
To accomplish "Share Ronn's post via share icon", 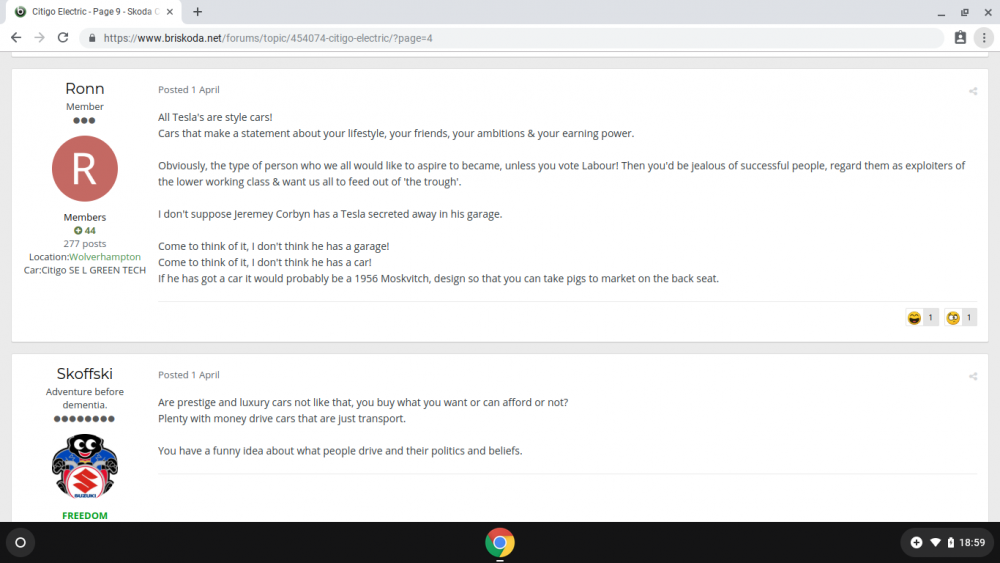I will pos(973,91).
